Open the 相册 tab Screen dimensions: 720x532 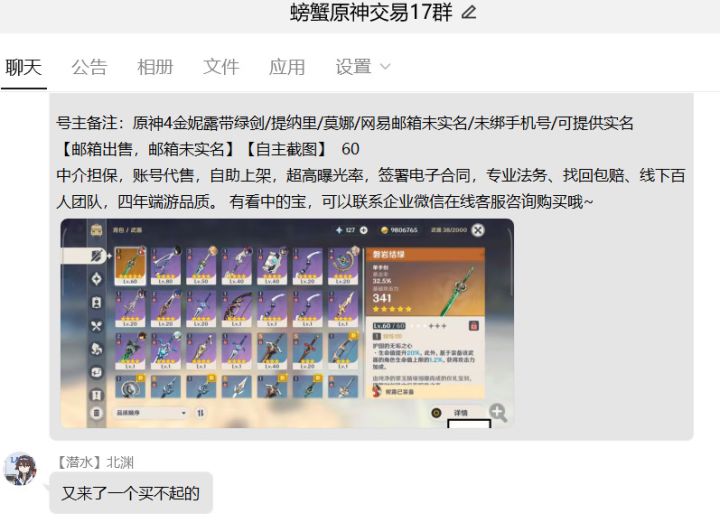[x=155, y=67]
